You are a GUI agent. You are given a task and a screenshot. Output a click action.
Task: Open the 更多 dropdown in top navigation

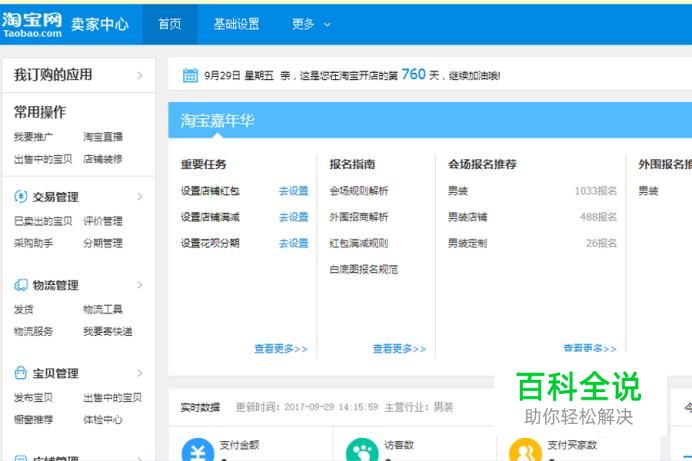pyautogui.click(x=311, y=24)
